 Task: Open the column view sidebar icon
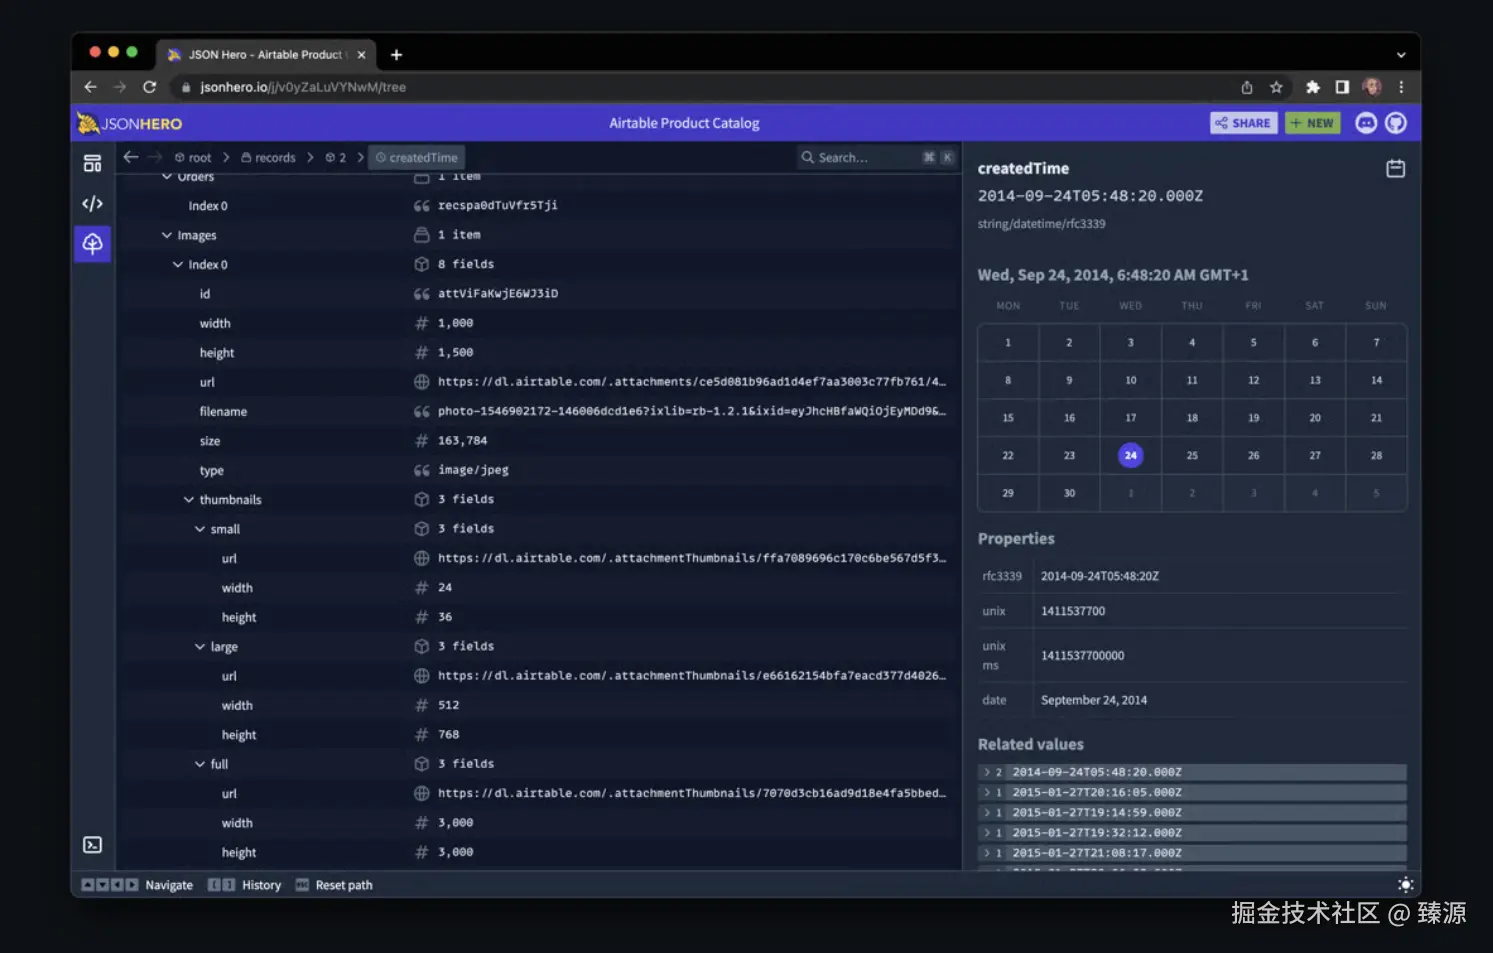pos(92,163)
